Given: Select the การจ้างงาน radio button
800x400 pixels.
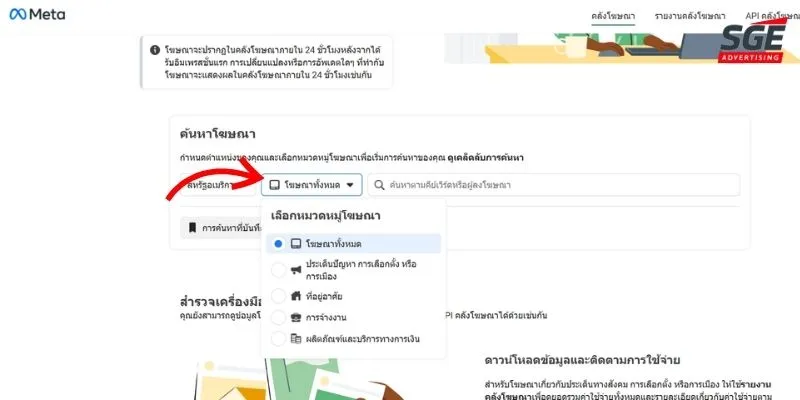Looking at the screenshot, I should pyautogui.click(x=278, y=317).
